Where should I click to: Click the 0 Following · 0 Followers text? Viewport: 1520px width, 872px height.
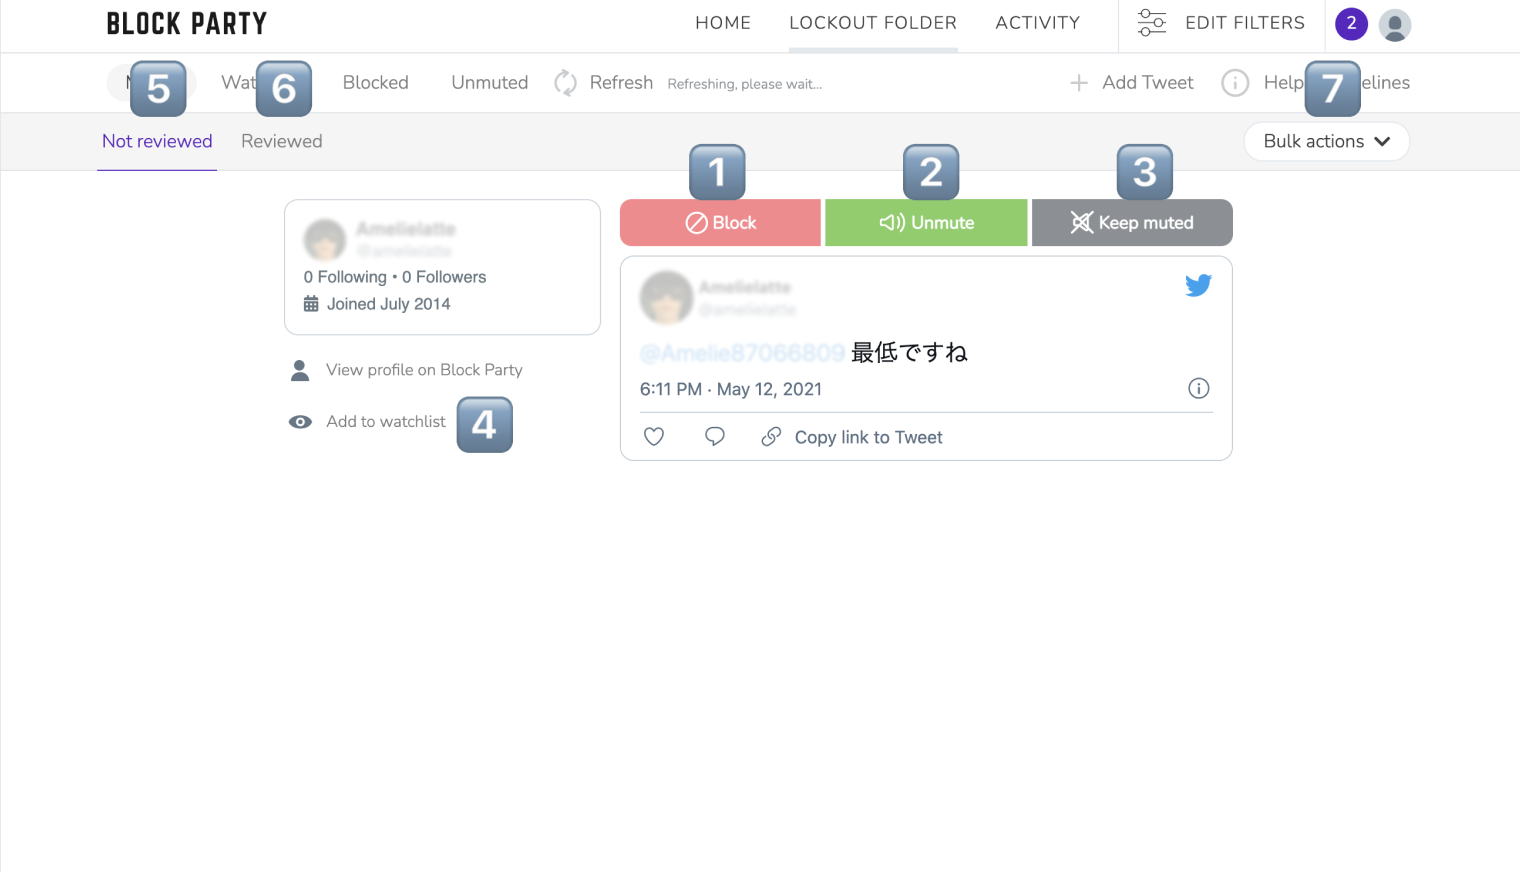[x=395, y=277]
